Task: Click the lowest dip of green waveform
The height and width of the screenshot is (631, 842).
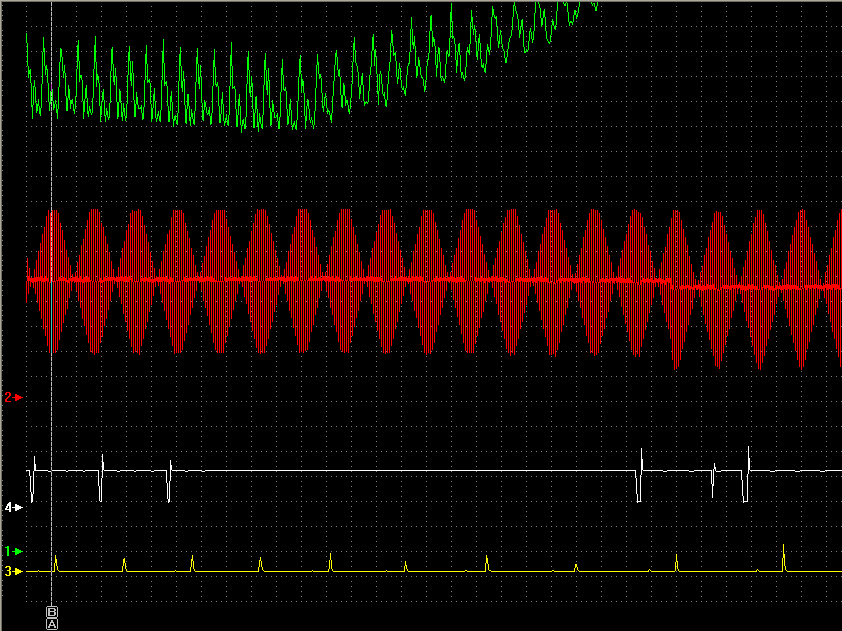Action: click(295, 129)
